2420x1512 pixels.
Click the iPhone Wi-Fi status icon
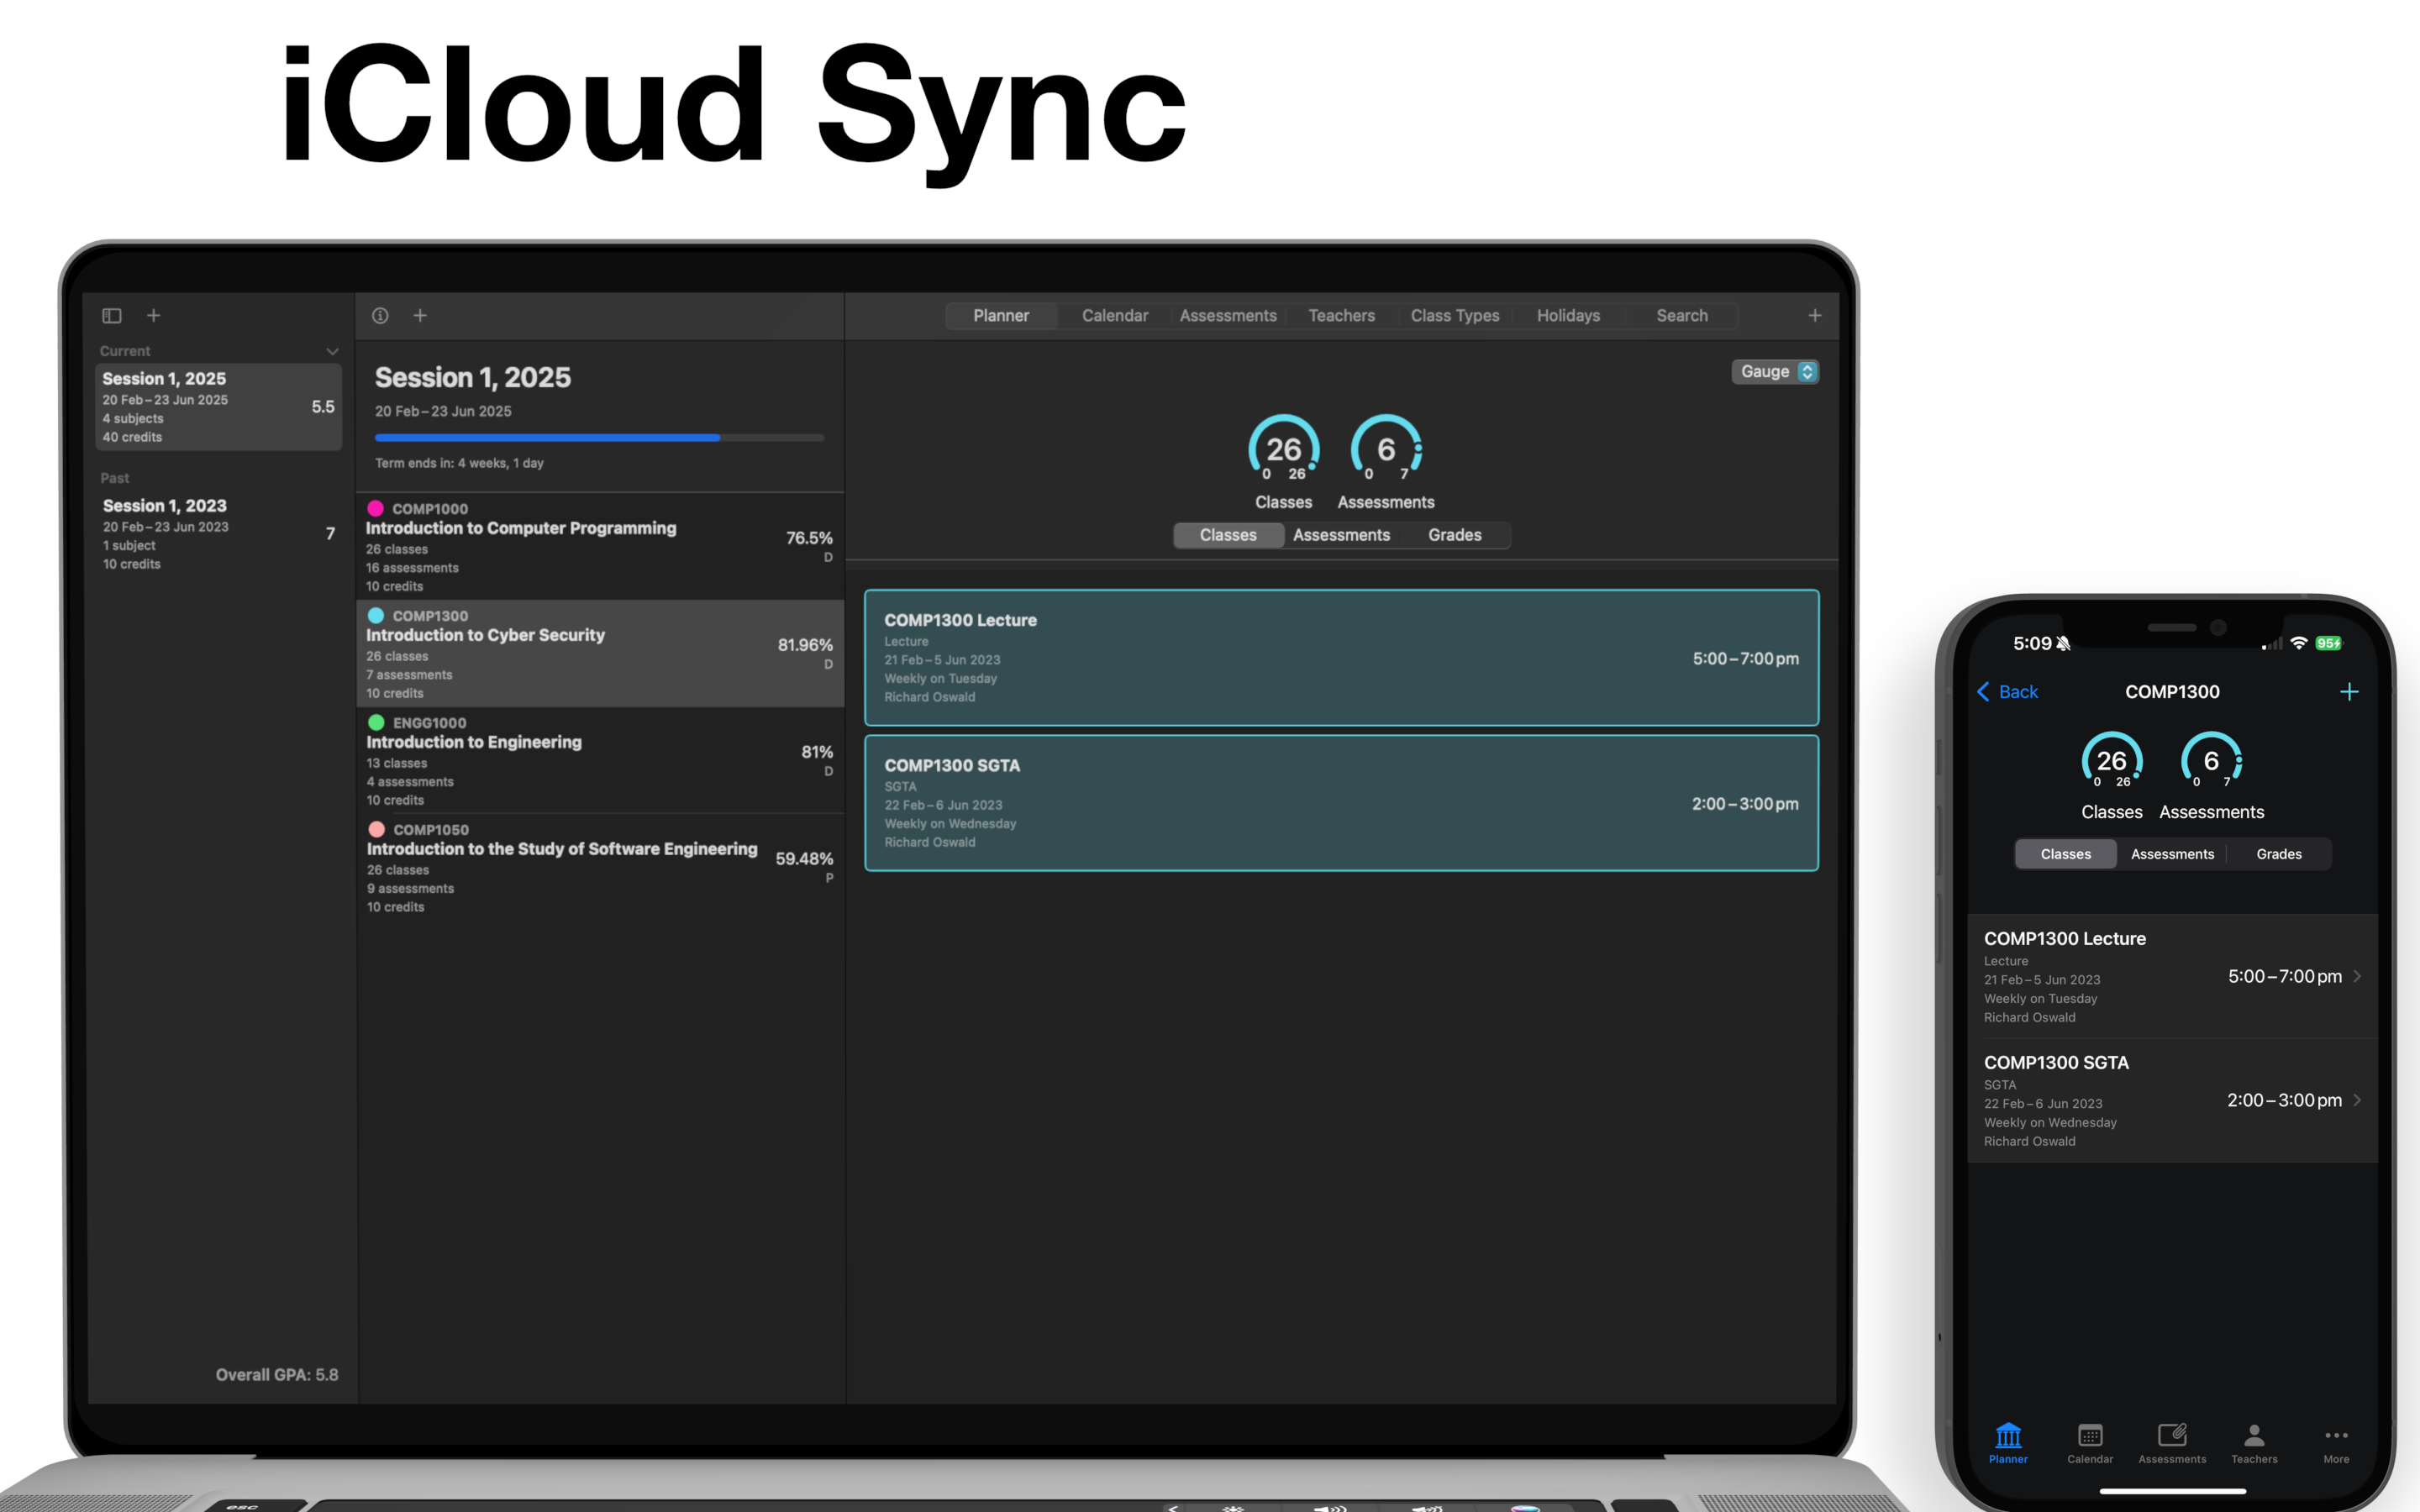2299,643
